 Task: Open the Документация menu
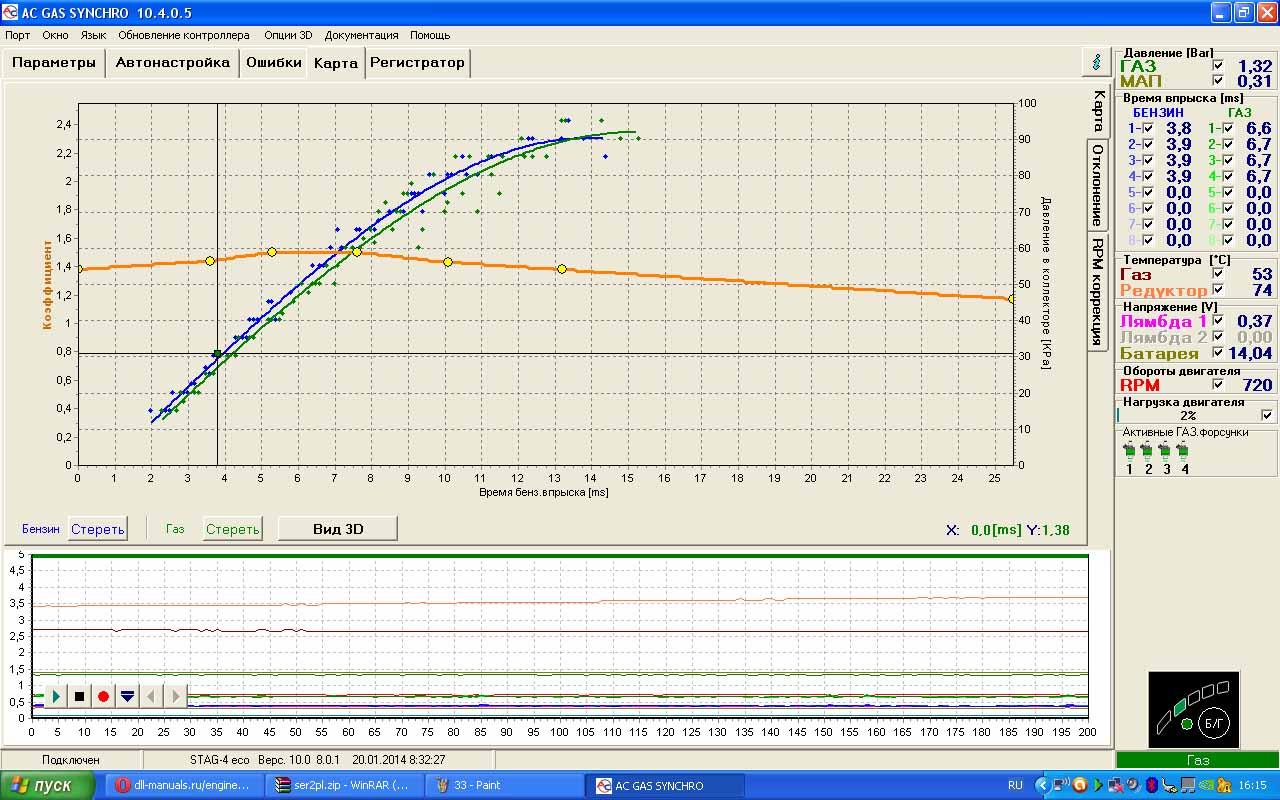(361, 35)
